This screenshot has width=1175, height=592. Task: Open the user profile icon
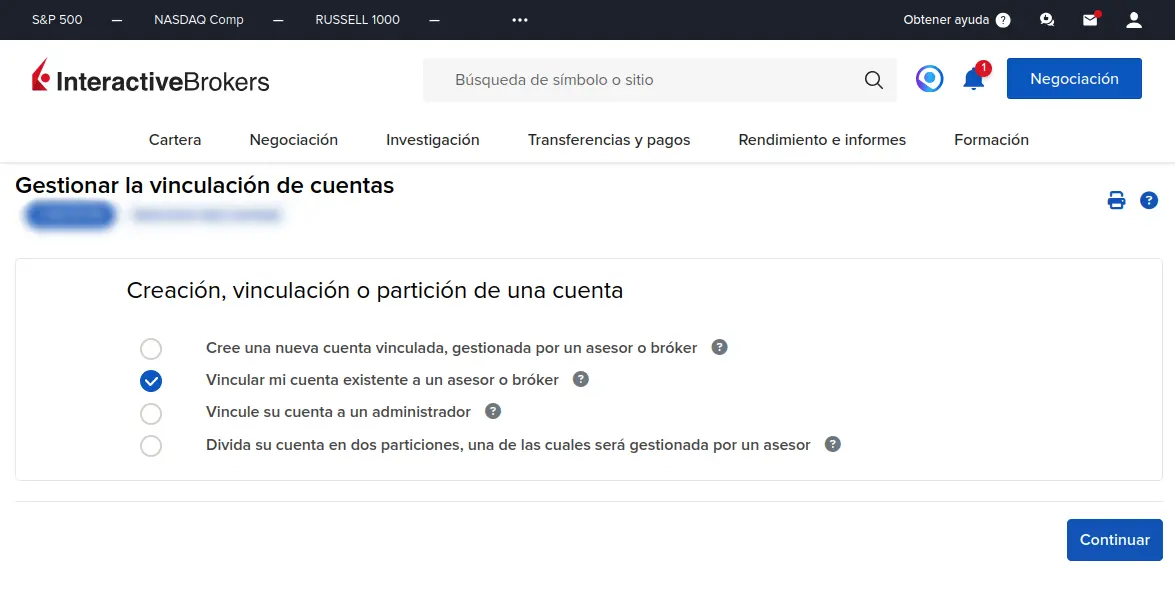[1133, 20]
